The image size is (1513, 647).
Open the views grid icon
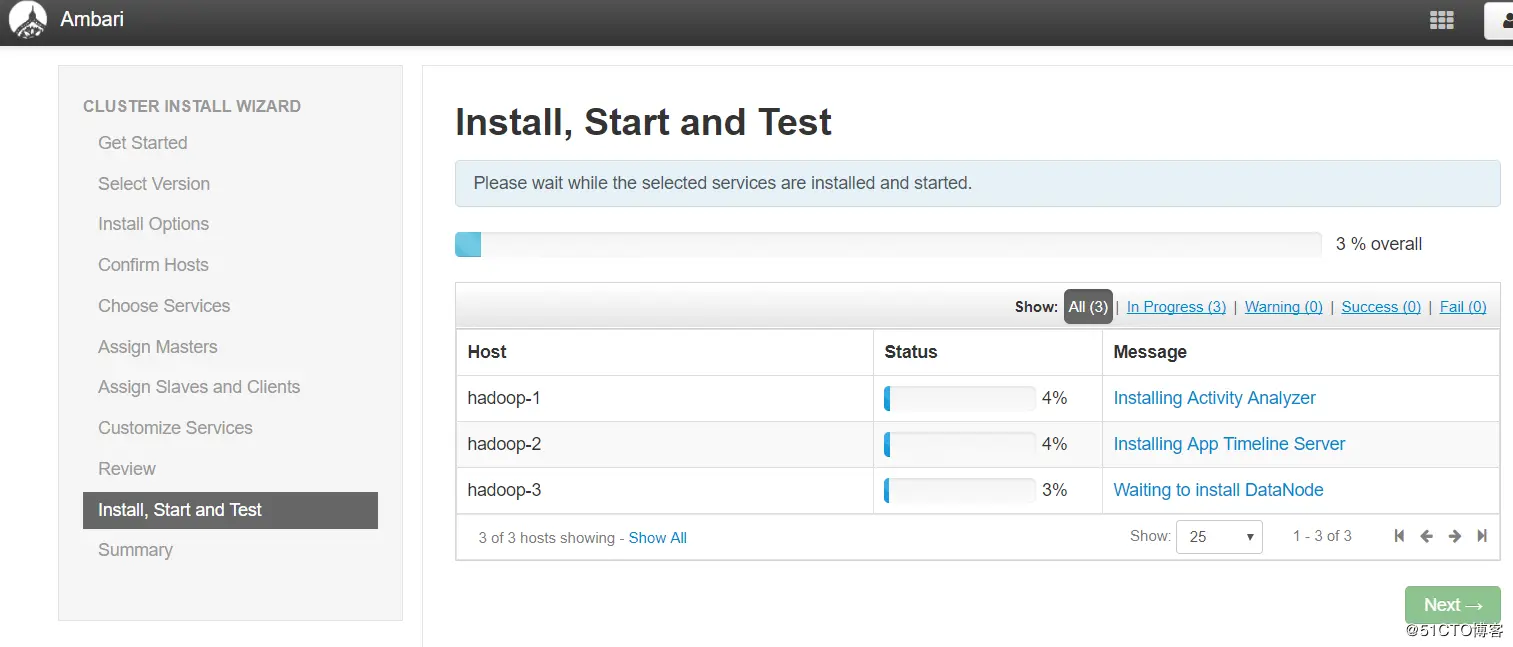coord(1441,20)
